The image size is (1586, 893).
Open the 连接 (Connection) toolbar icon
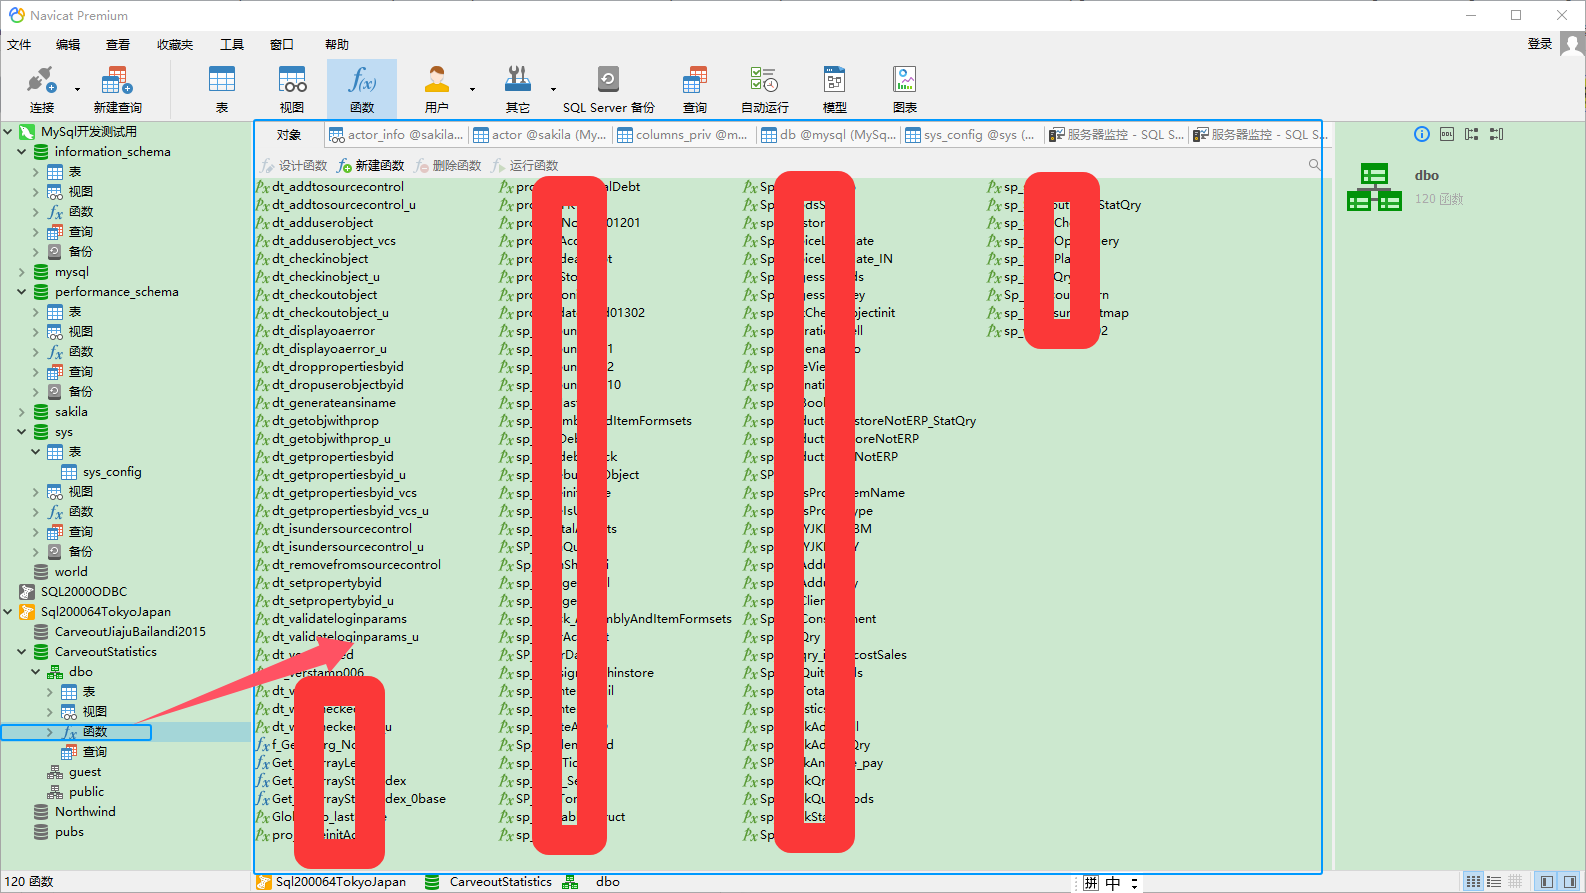(x=41, y=89)
